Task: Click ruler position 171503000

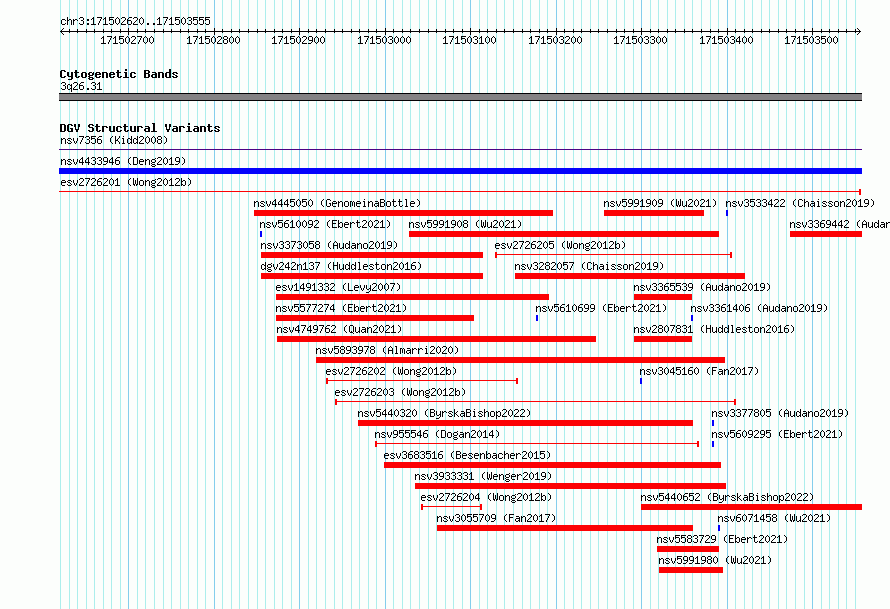Action: click(384, 40)
